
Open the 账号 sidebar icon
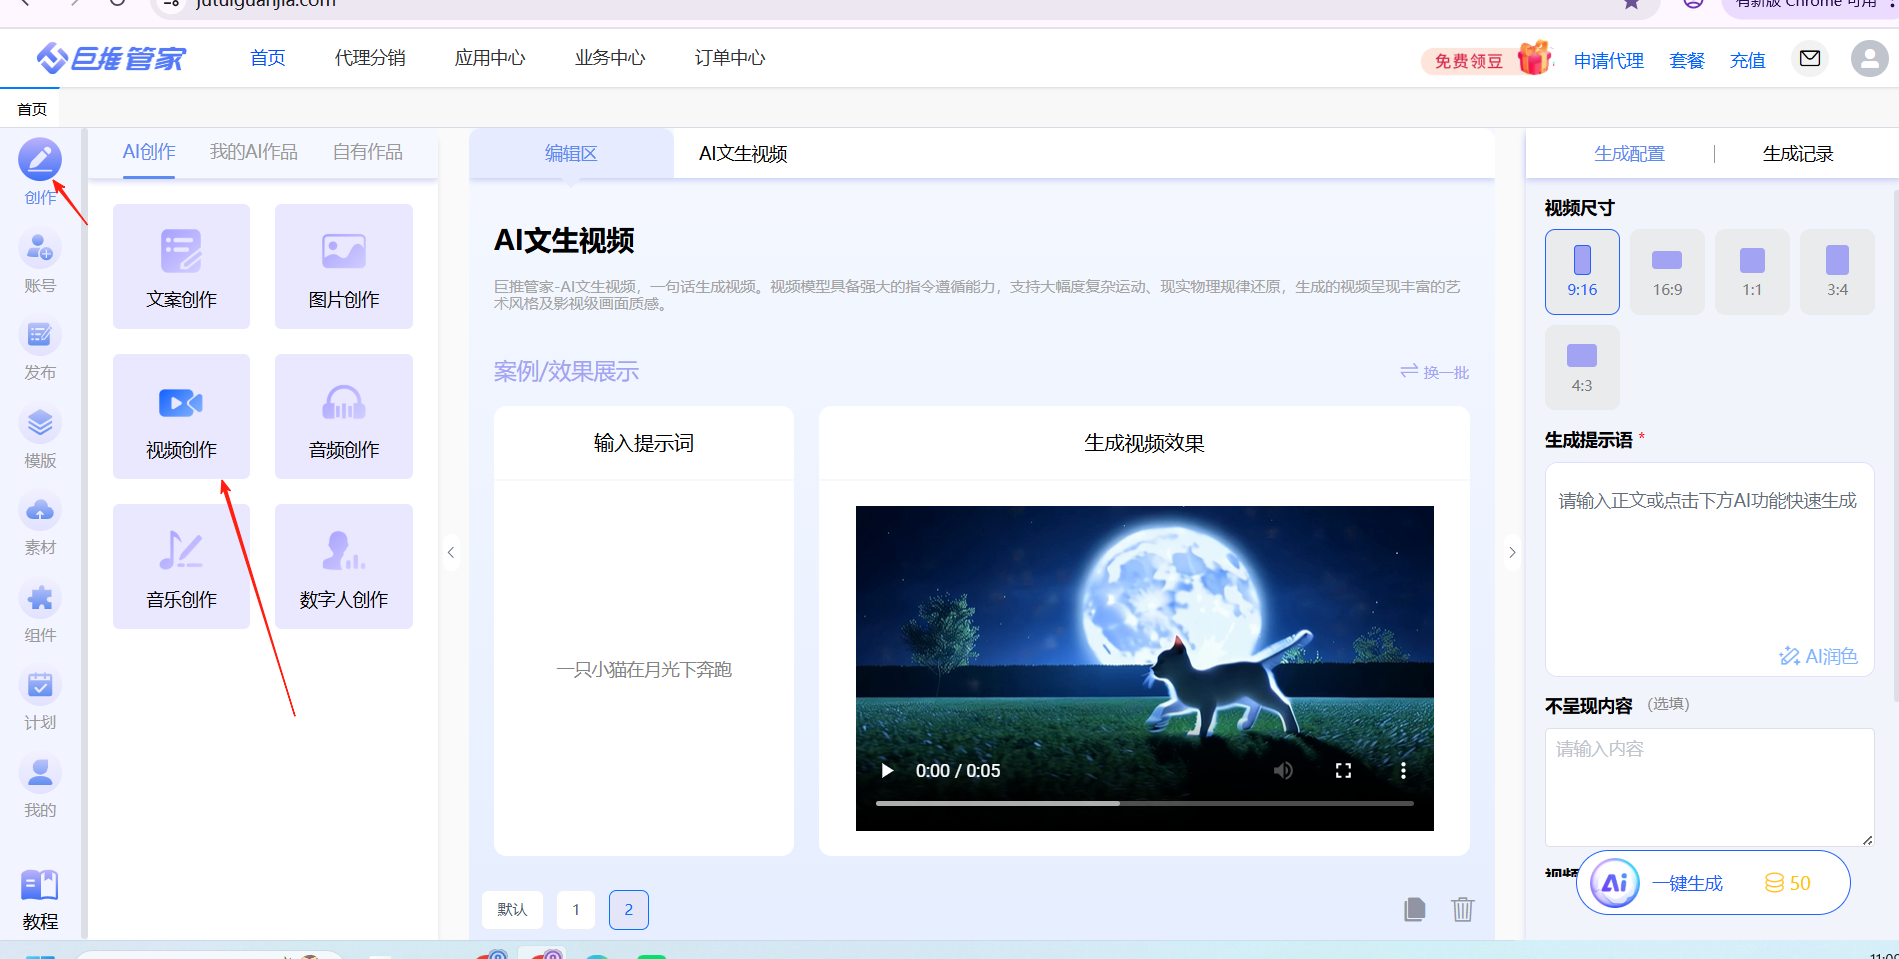pos(40,248)
